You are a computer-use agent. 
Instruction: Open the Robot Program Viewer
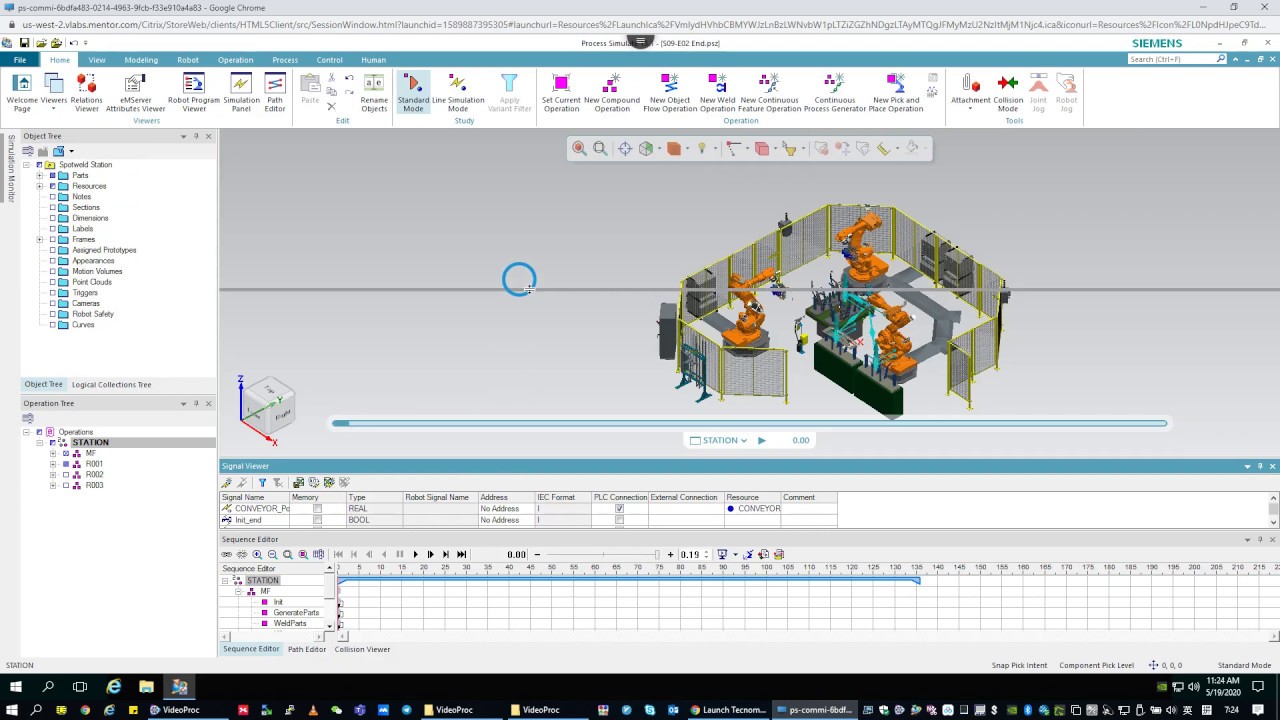(193, 93)
